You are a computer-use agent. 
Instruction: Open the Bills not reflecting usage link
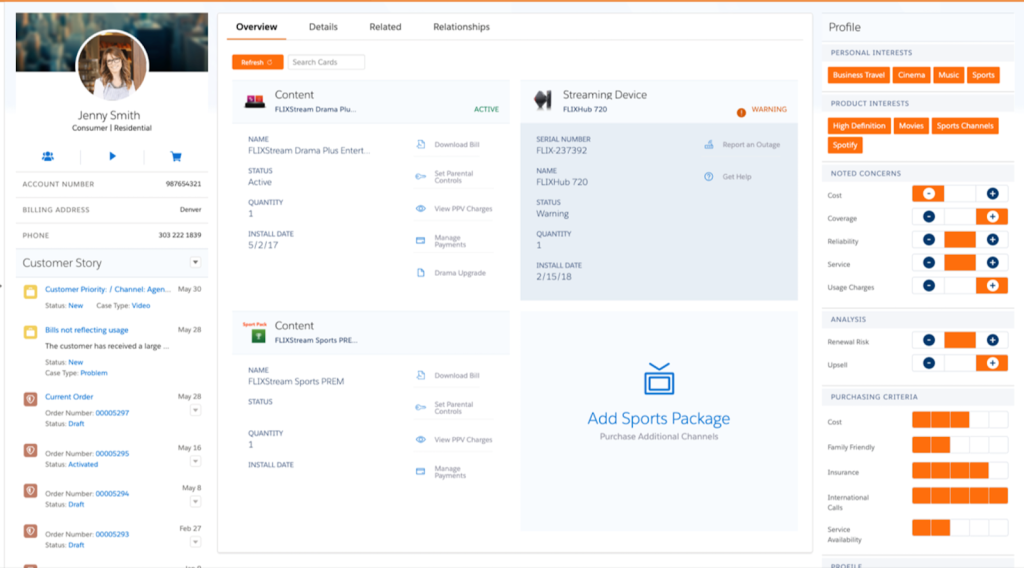click(87, 330)
